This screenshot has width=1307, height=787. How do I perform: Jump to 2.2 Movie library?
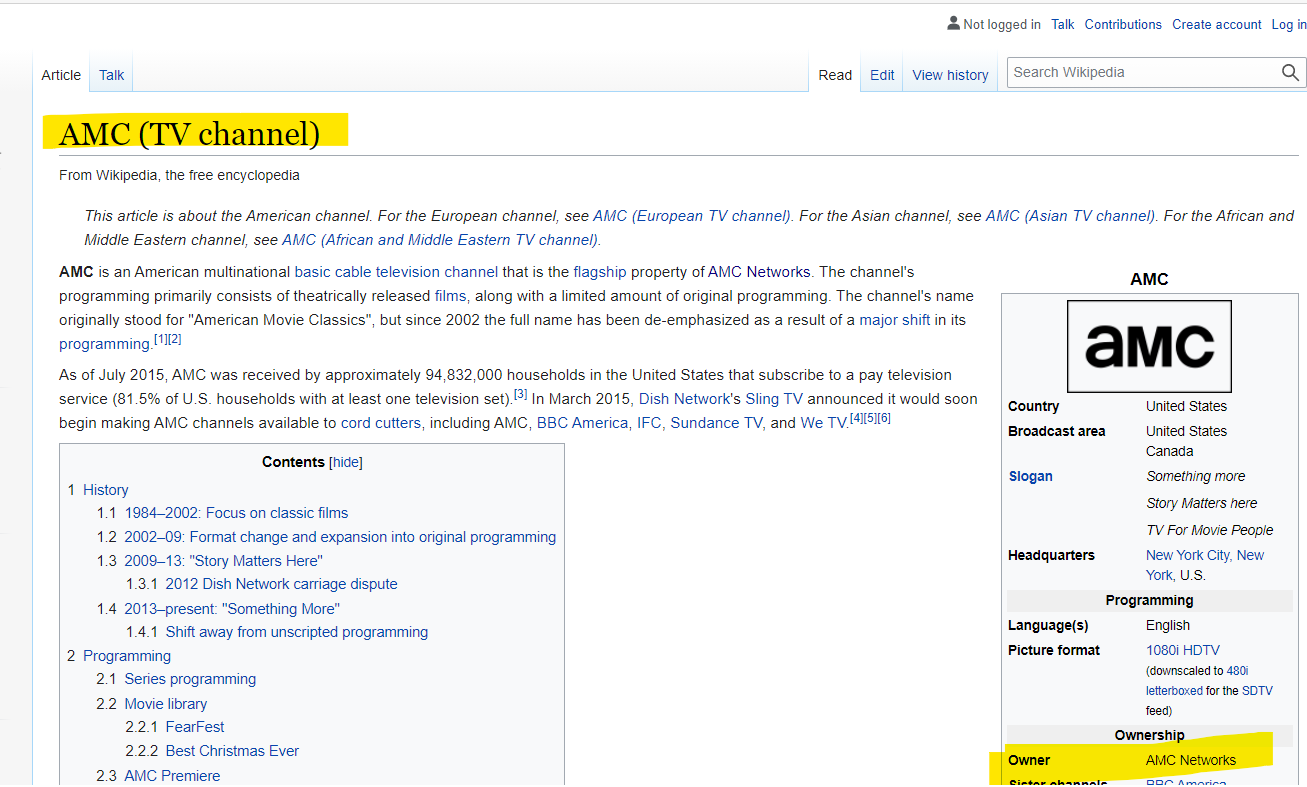tap(151, 704)
